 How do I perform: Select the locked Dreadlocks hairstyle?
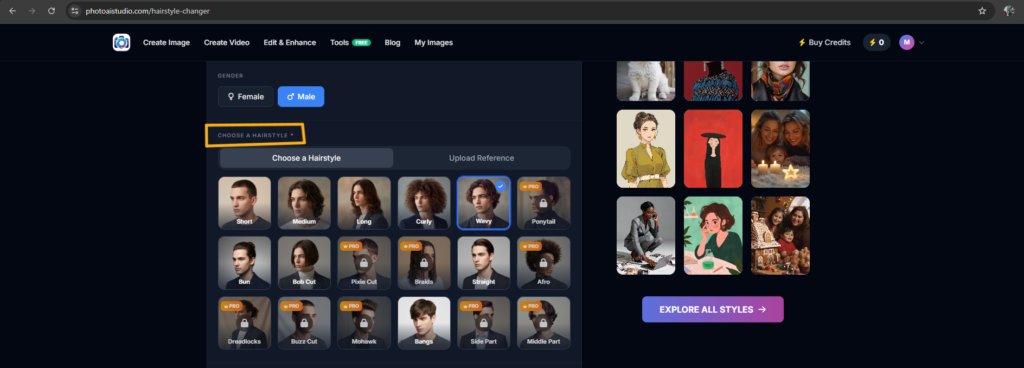click(x=244, y=323)
